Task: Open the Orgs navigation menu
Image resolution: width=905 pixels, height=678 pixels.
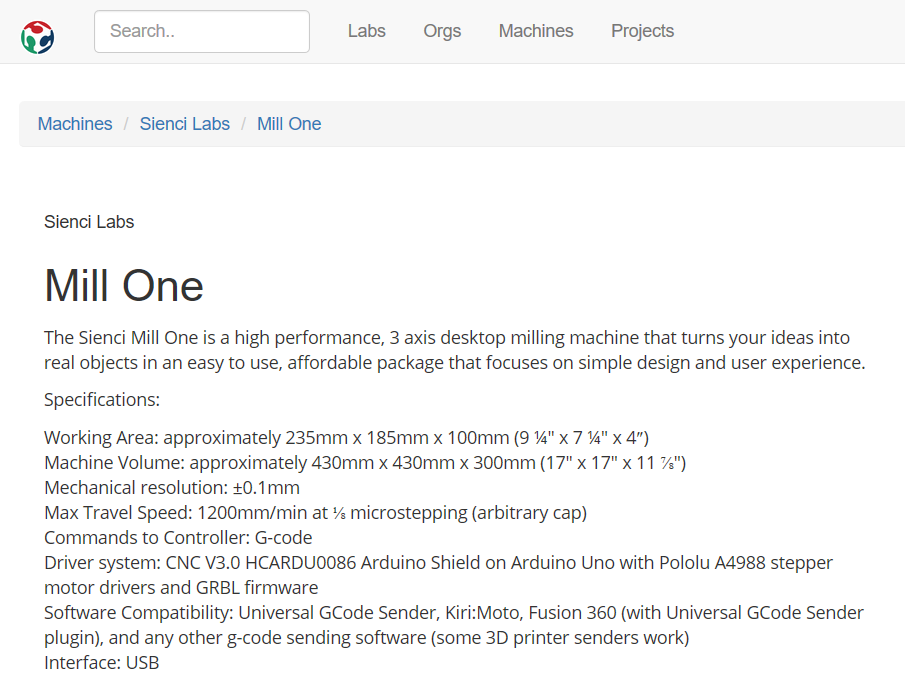Action: pyautogui.click(x=442, y=31)
